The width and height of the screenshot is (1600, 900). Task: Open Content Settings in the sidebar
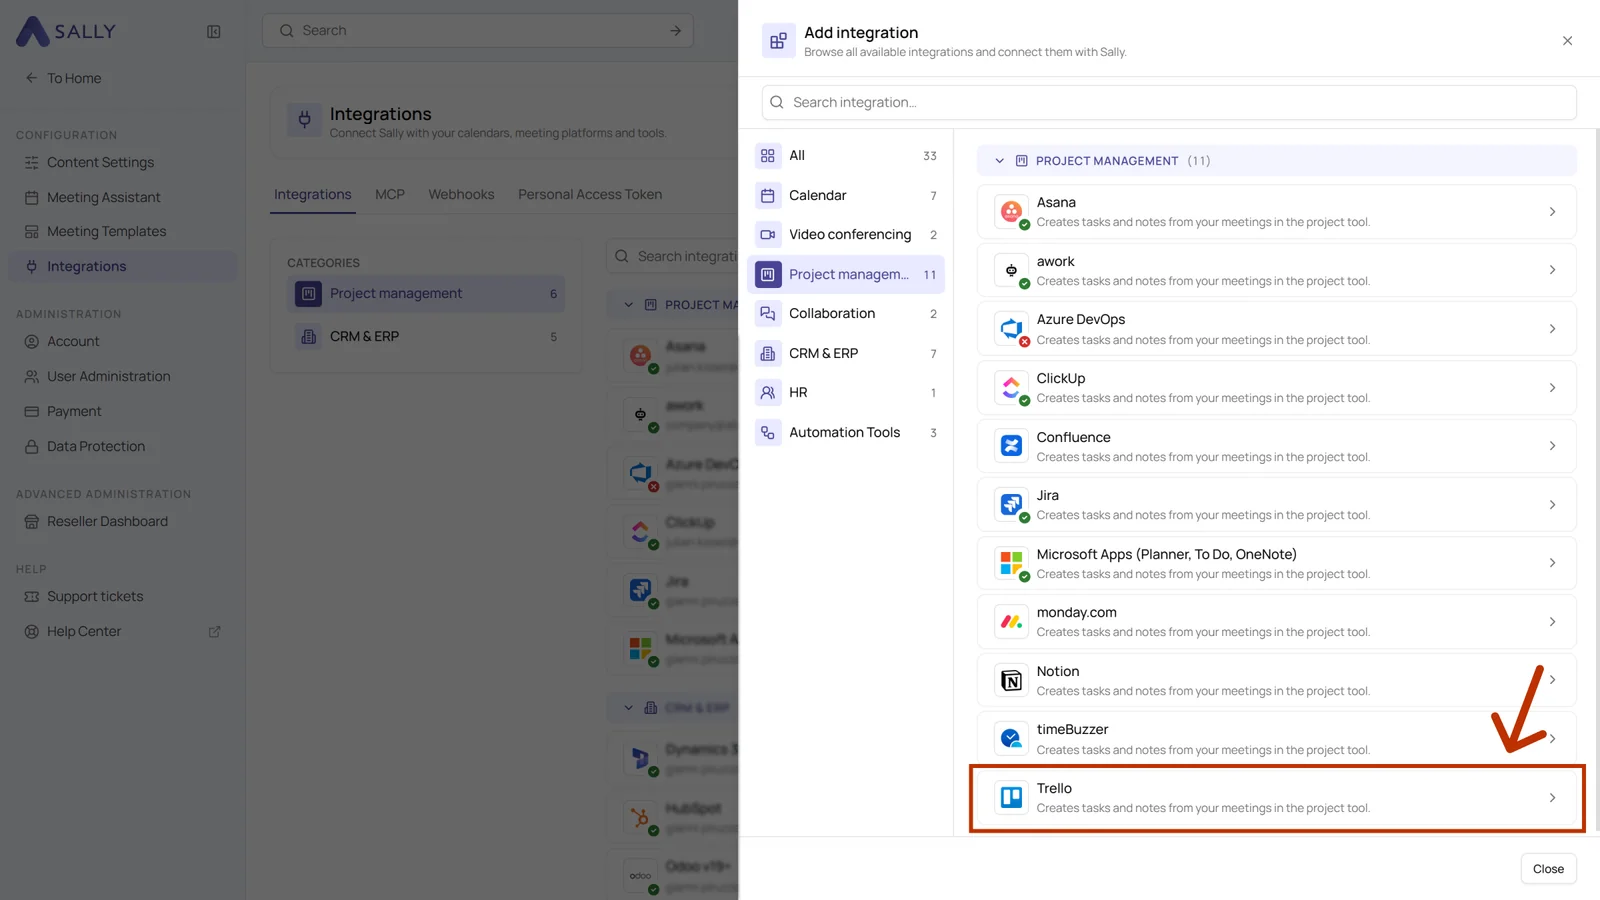pos(122,162)
